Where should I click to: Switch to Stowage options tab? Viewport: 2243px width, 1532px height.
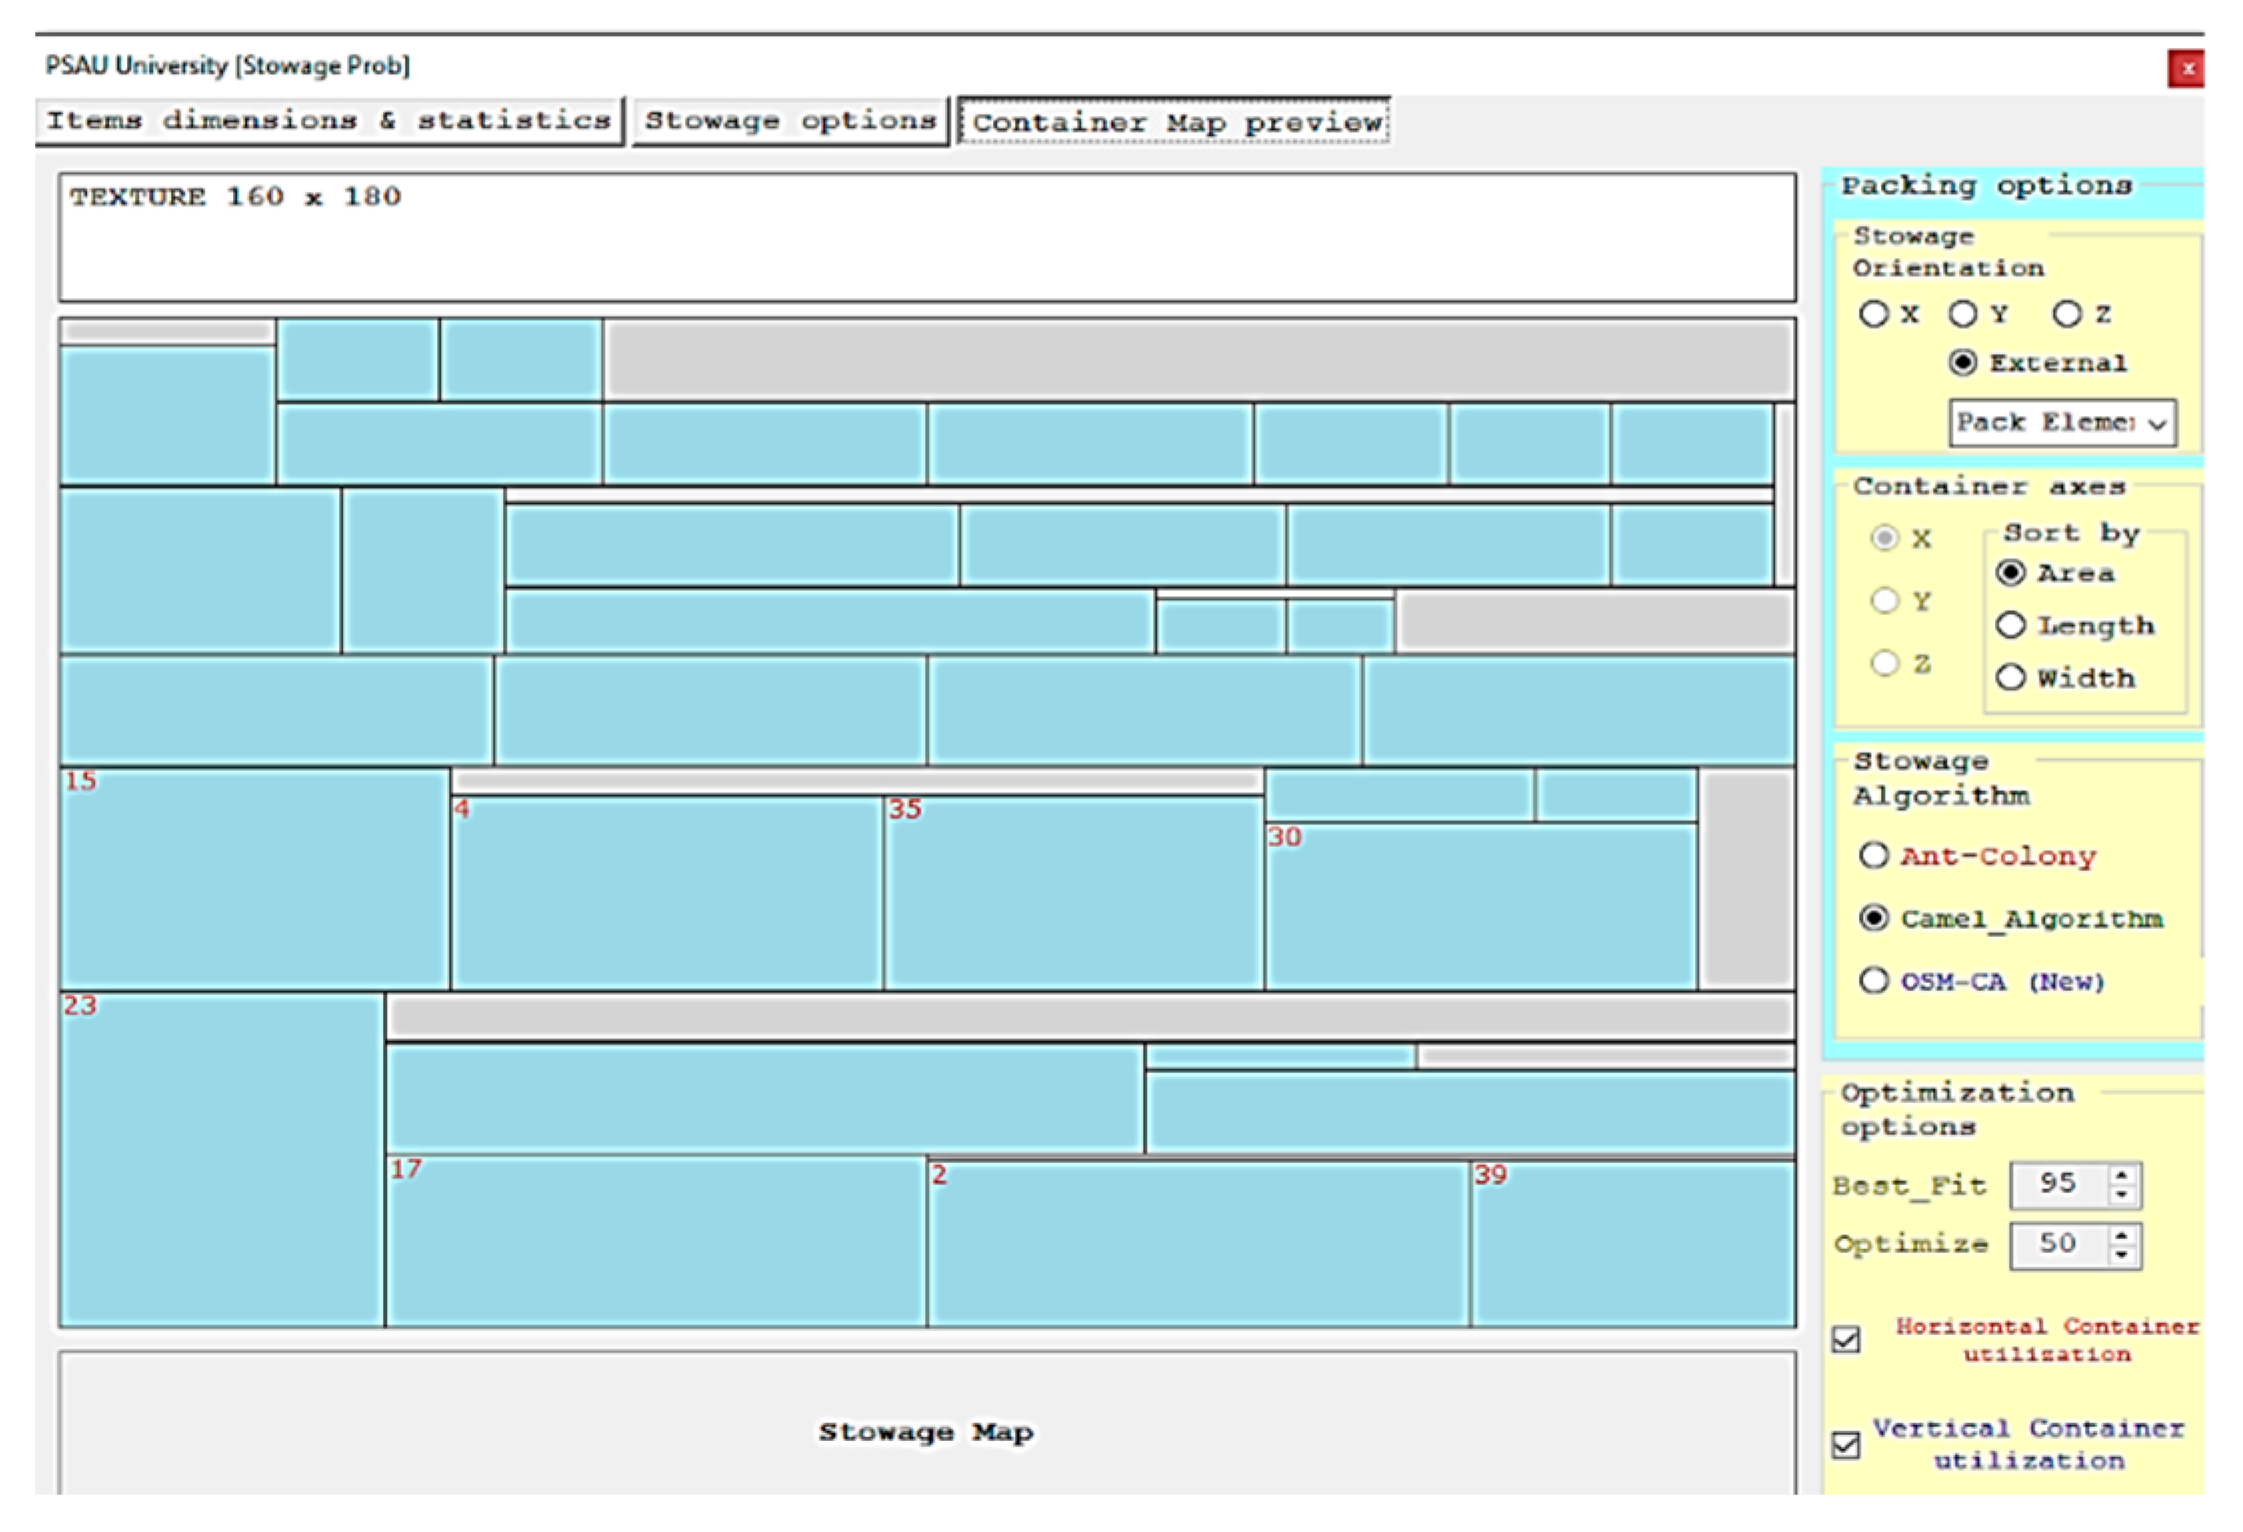point(790,121)
